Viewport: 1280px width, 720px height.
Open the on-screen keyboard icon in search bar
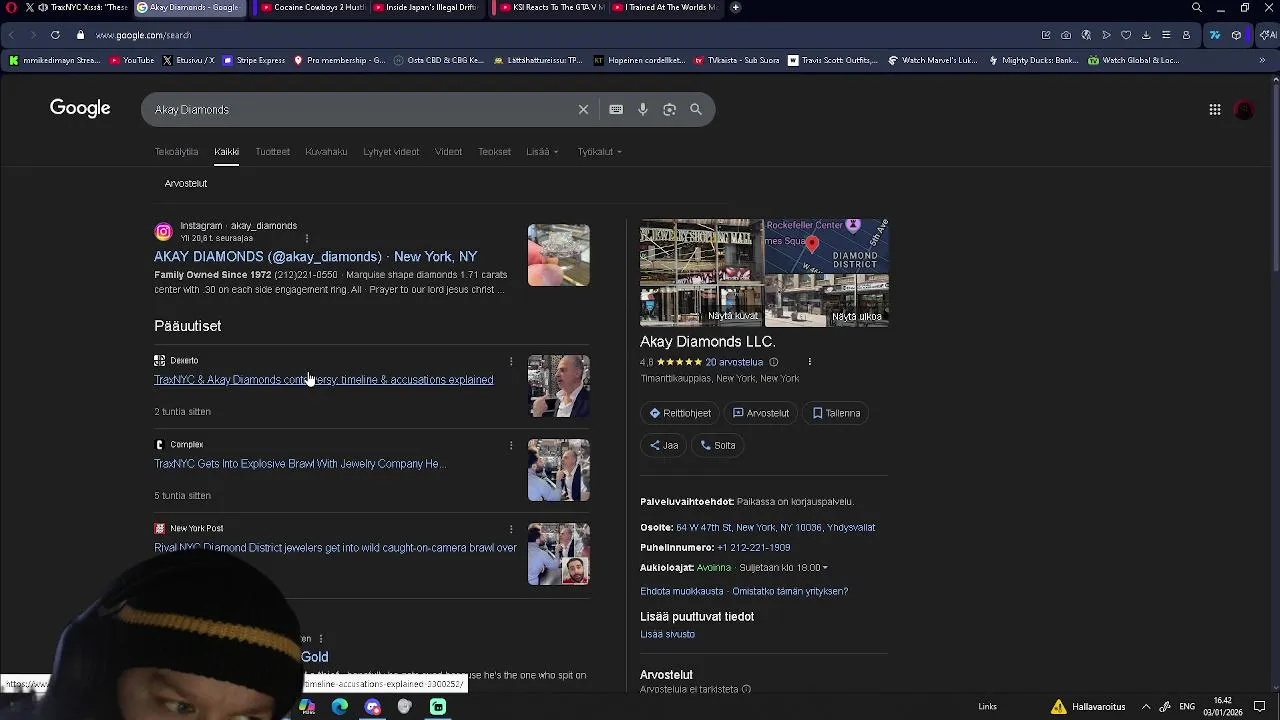pyautogui.click(x=616, y=109)
